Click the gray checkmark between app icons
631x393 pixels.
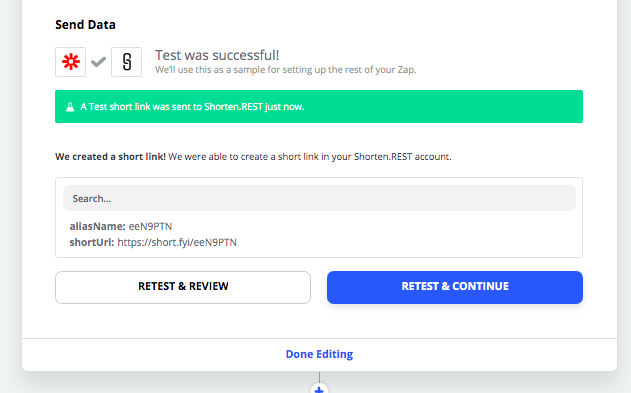click(x=98, y=62)
